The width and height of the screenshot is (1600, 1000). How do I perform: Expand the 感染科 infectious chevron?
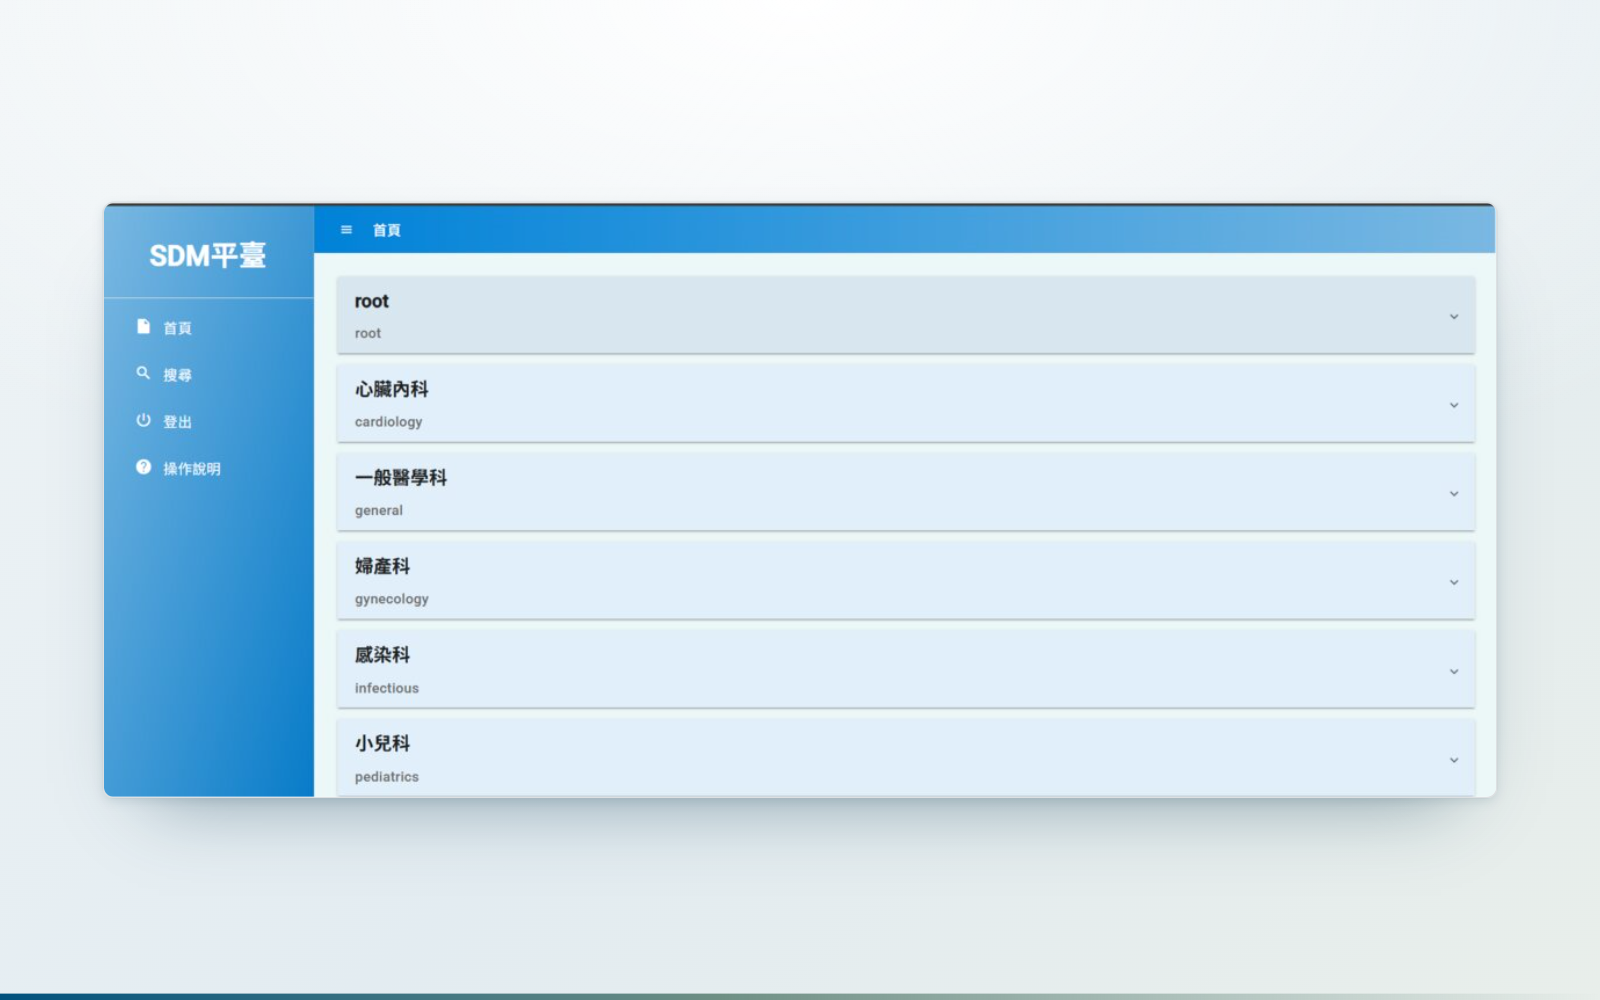[x=1454, y=671]
